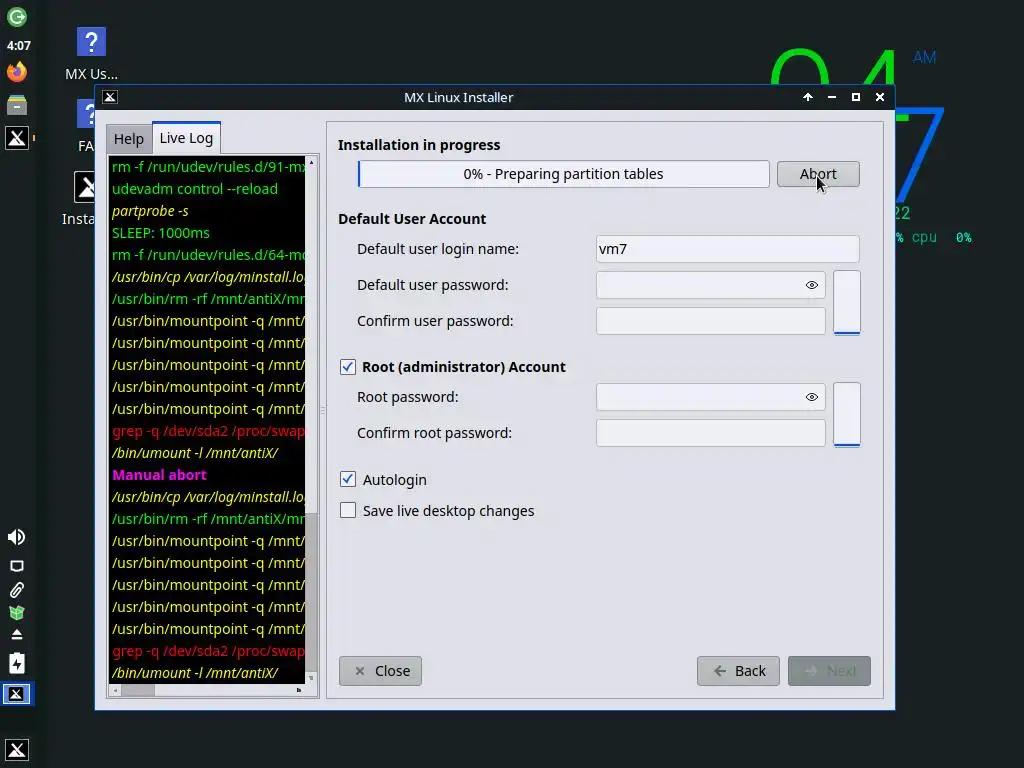Viewport: 1024px width, 768px height.
Task: Click the live log scroll right arrow
Action: [x=299, y=690]
